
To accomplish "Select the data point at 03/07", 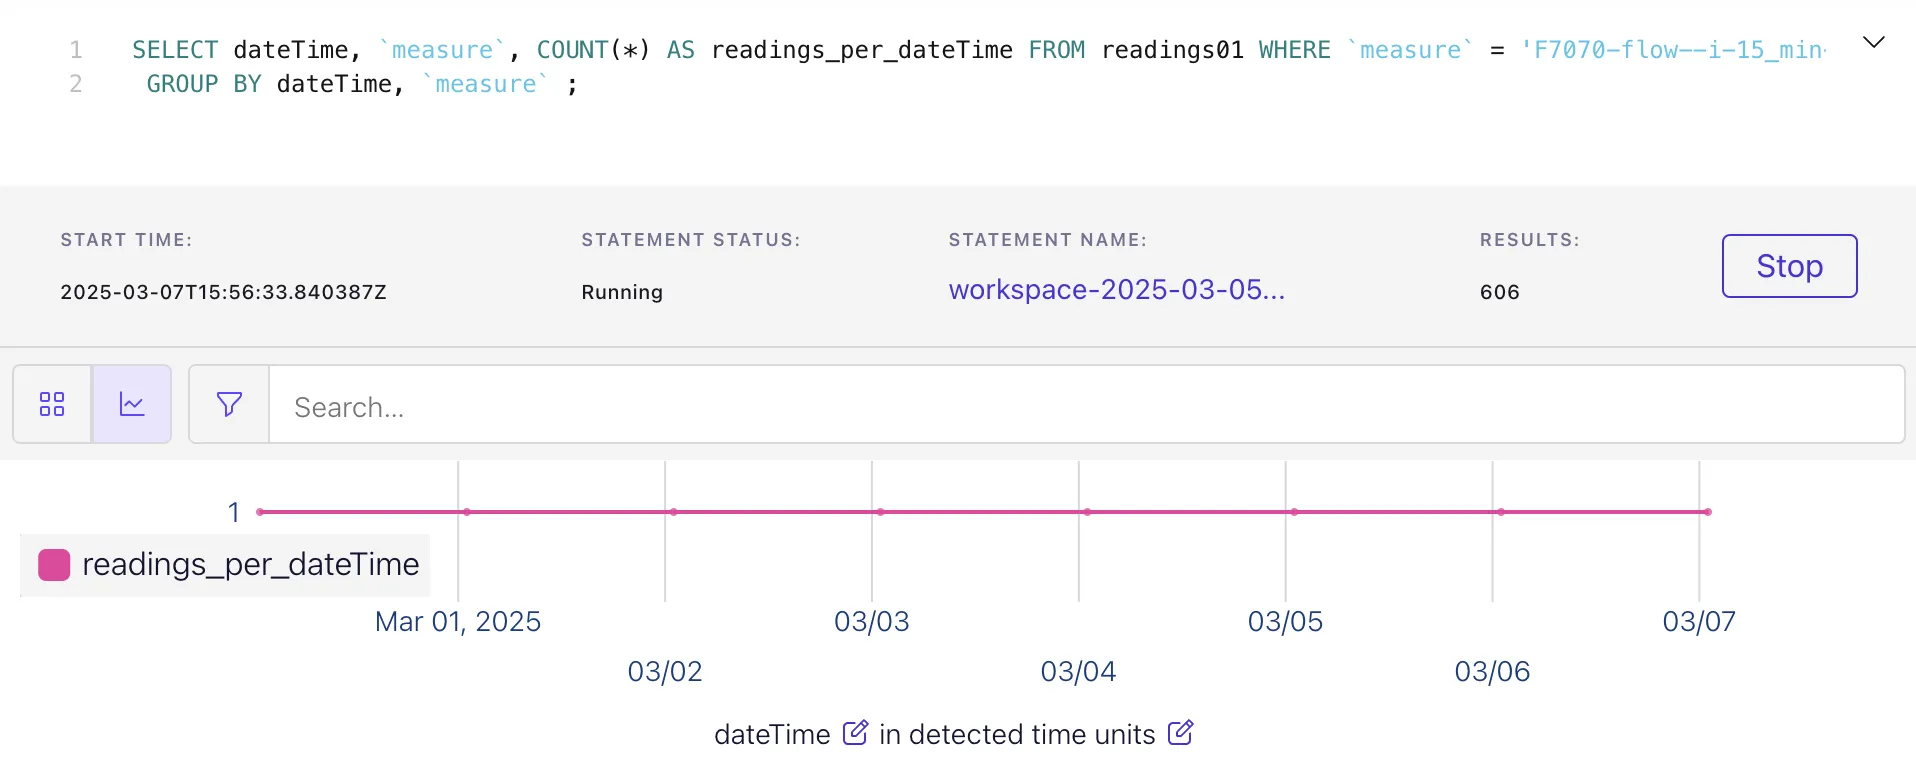I will 1708,512.
